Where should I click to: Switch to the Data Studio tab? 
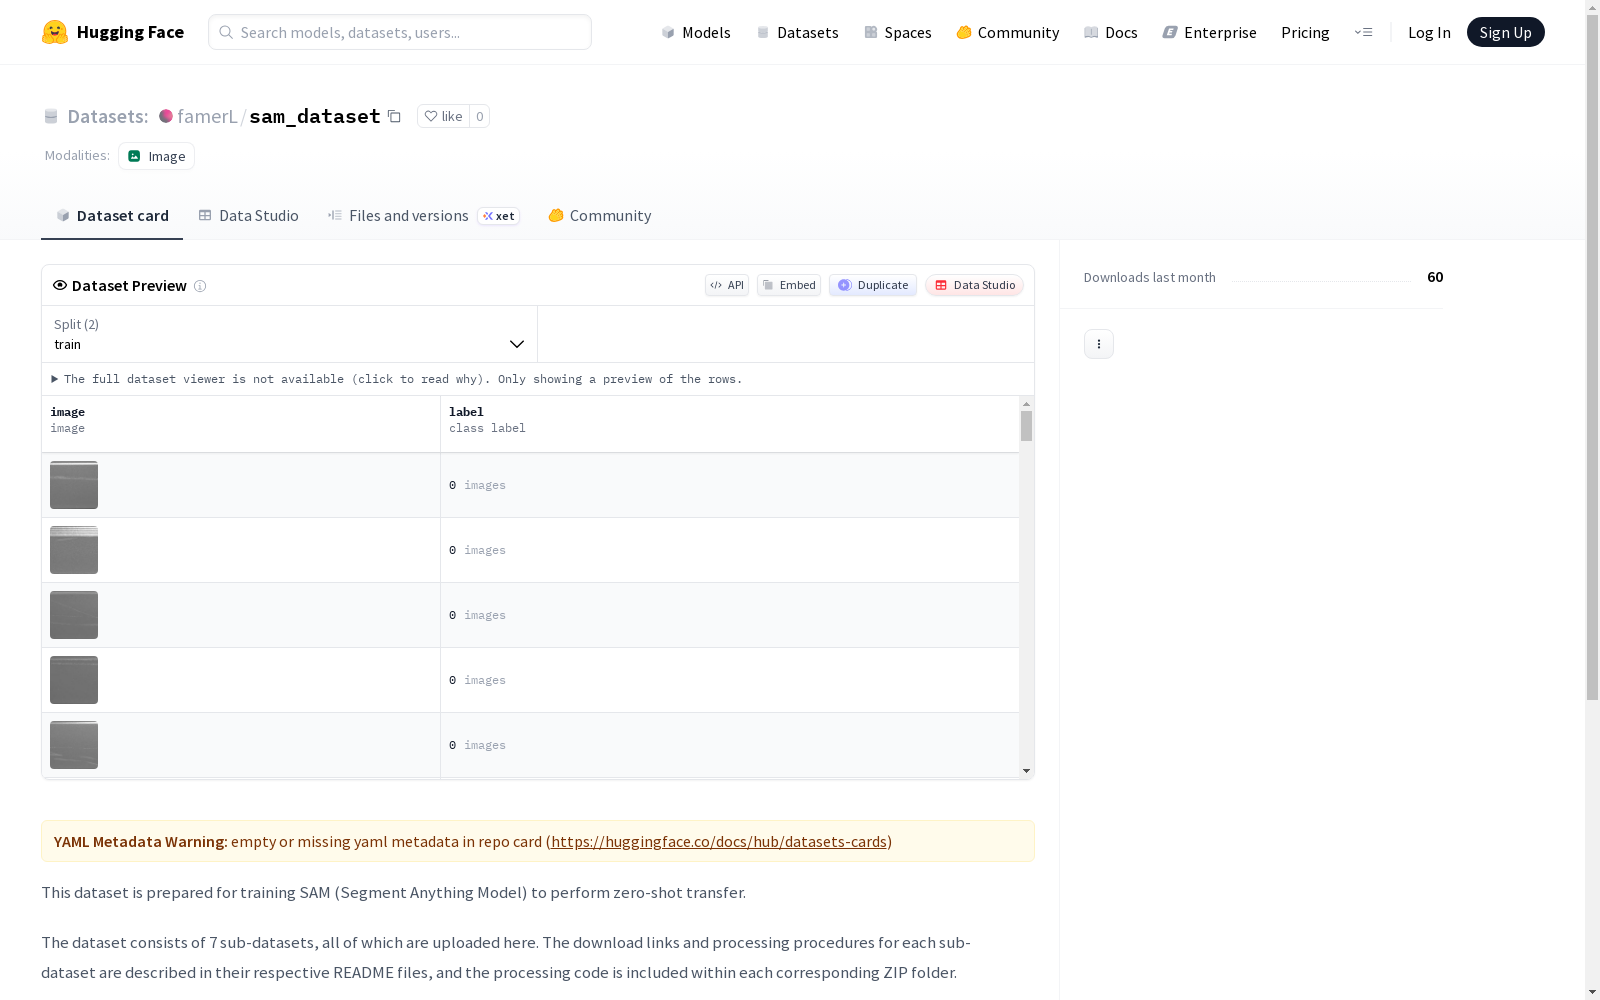(249, 216)
